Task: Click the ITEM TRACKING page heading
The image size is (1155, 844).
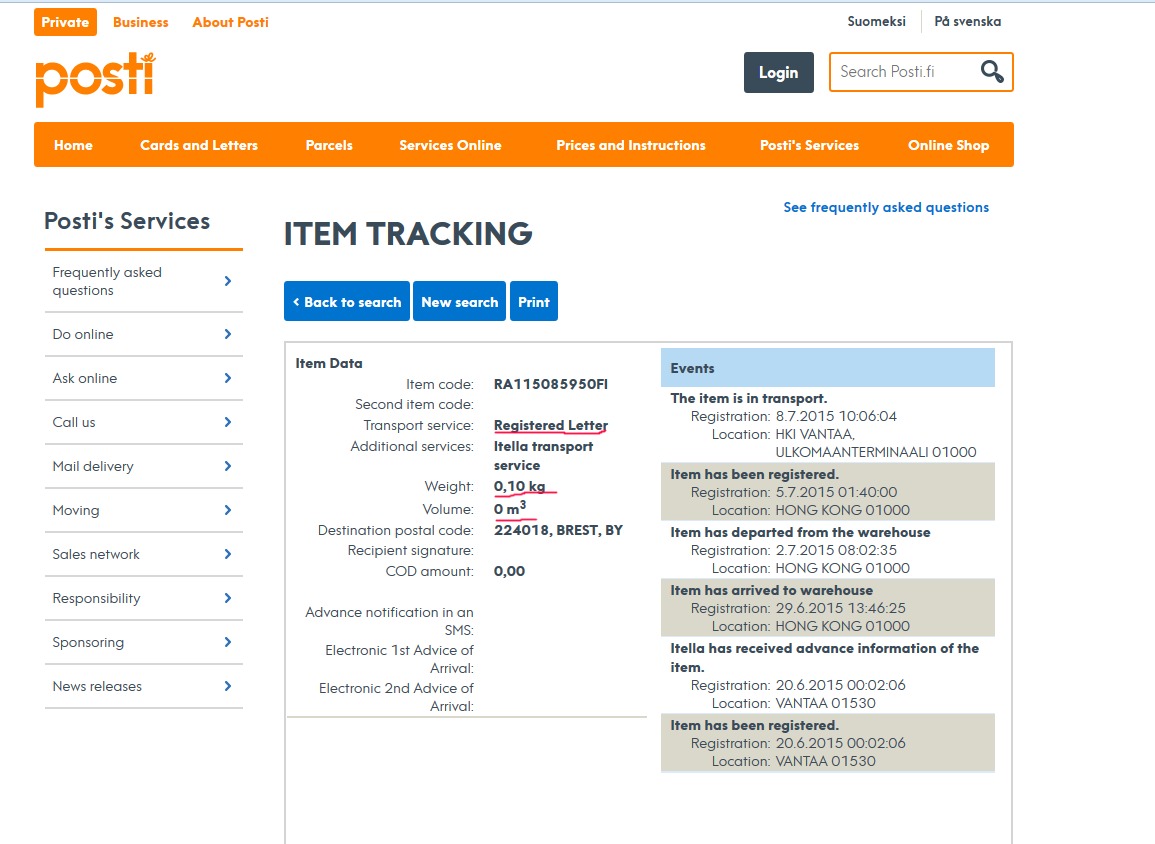Action: coord(408,234)
